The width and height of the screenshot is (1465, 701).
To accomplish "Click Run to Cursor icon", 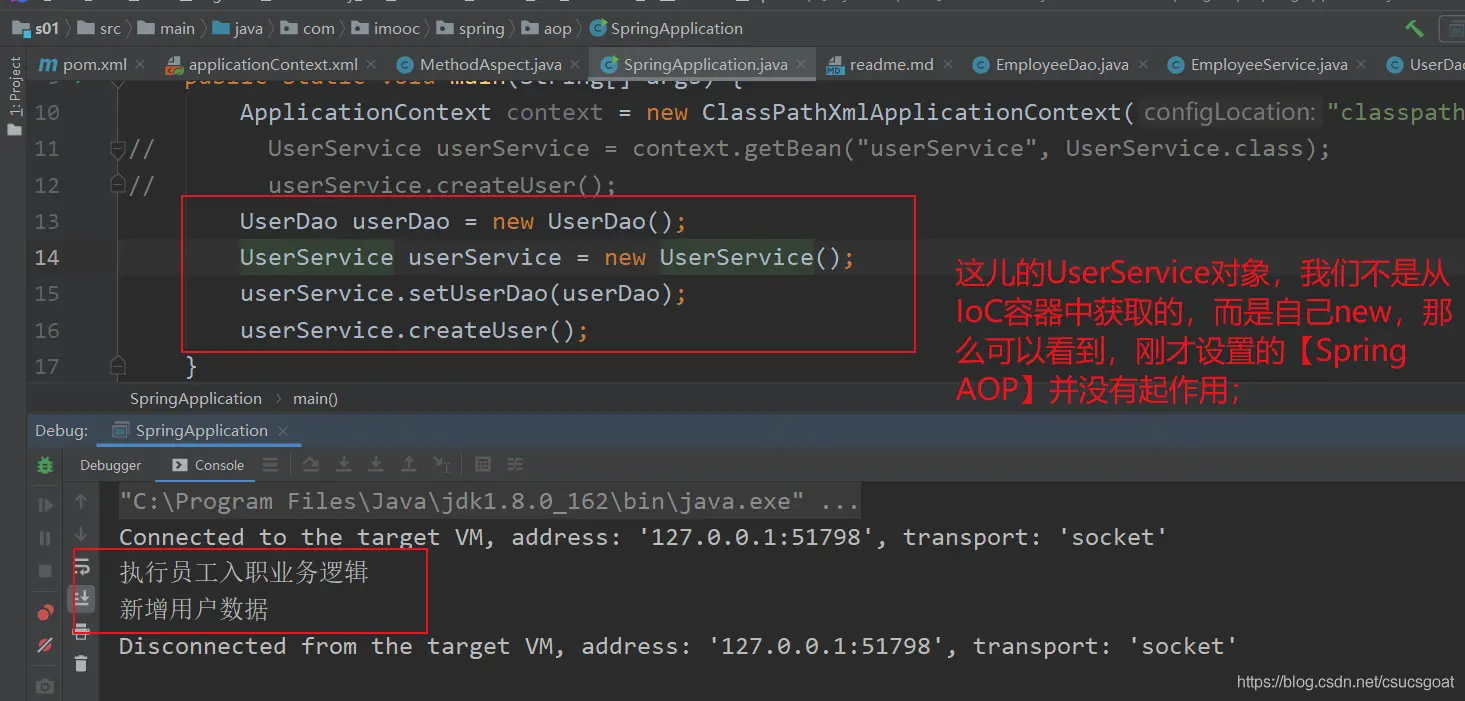I will pyautogui.click(x=441, y=465).
